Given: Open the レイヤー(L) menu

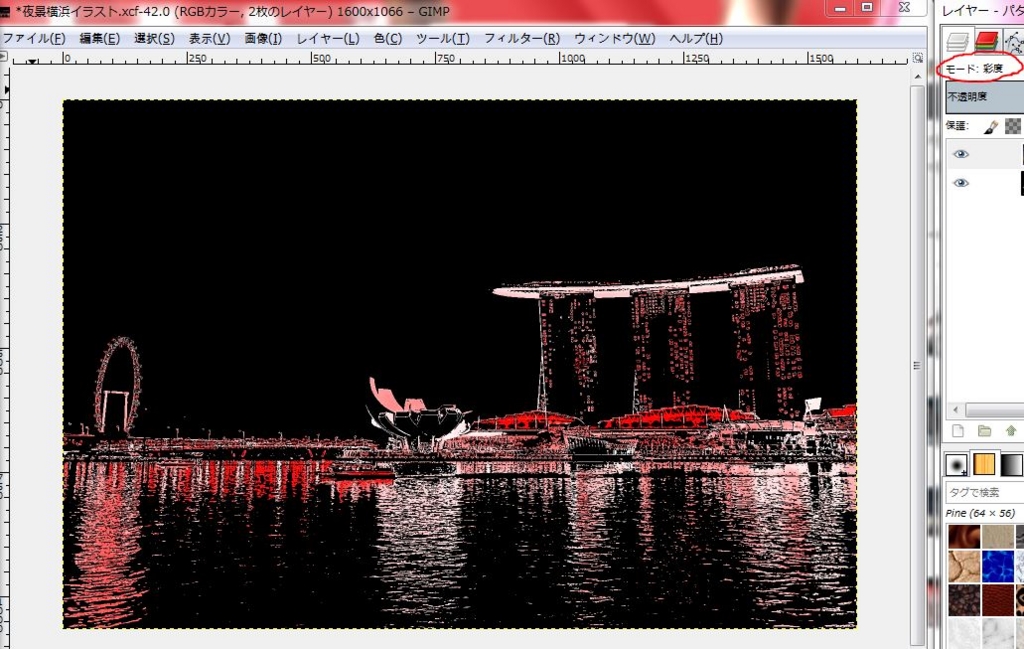Looking at the screenshot, I should pos(328,39).
